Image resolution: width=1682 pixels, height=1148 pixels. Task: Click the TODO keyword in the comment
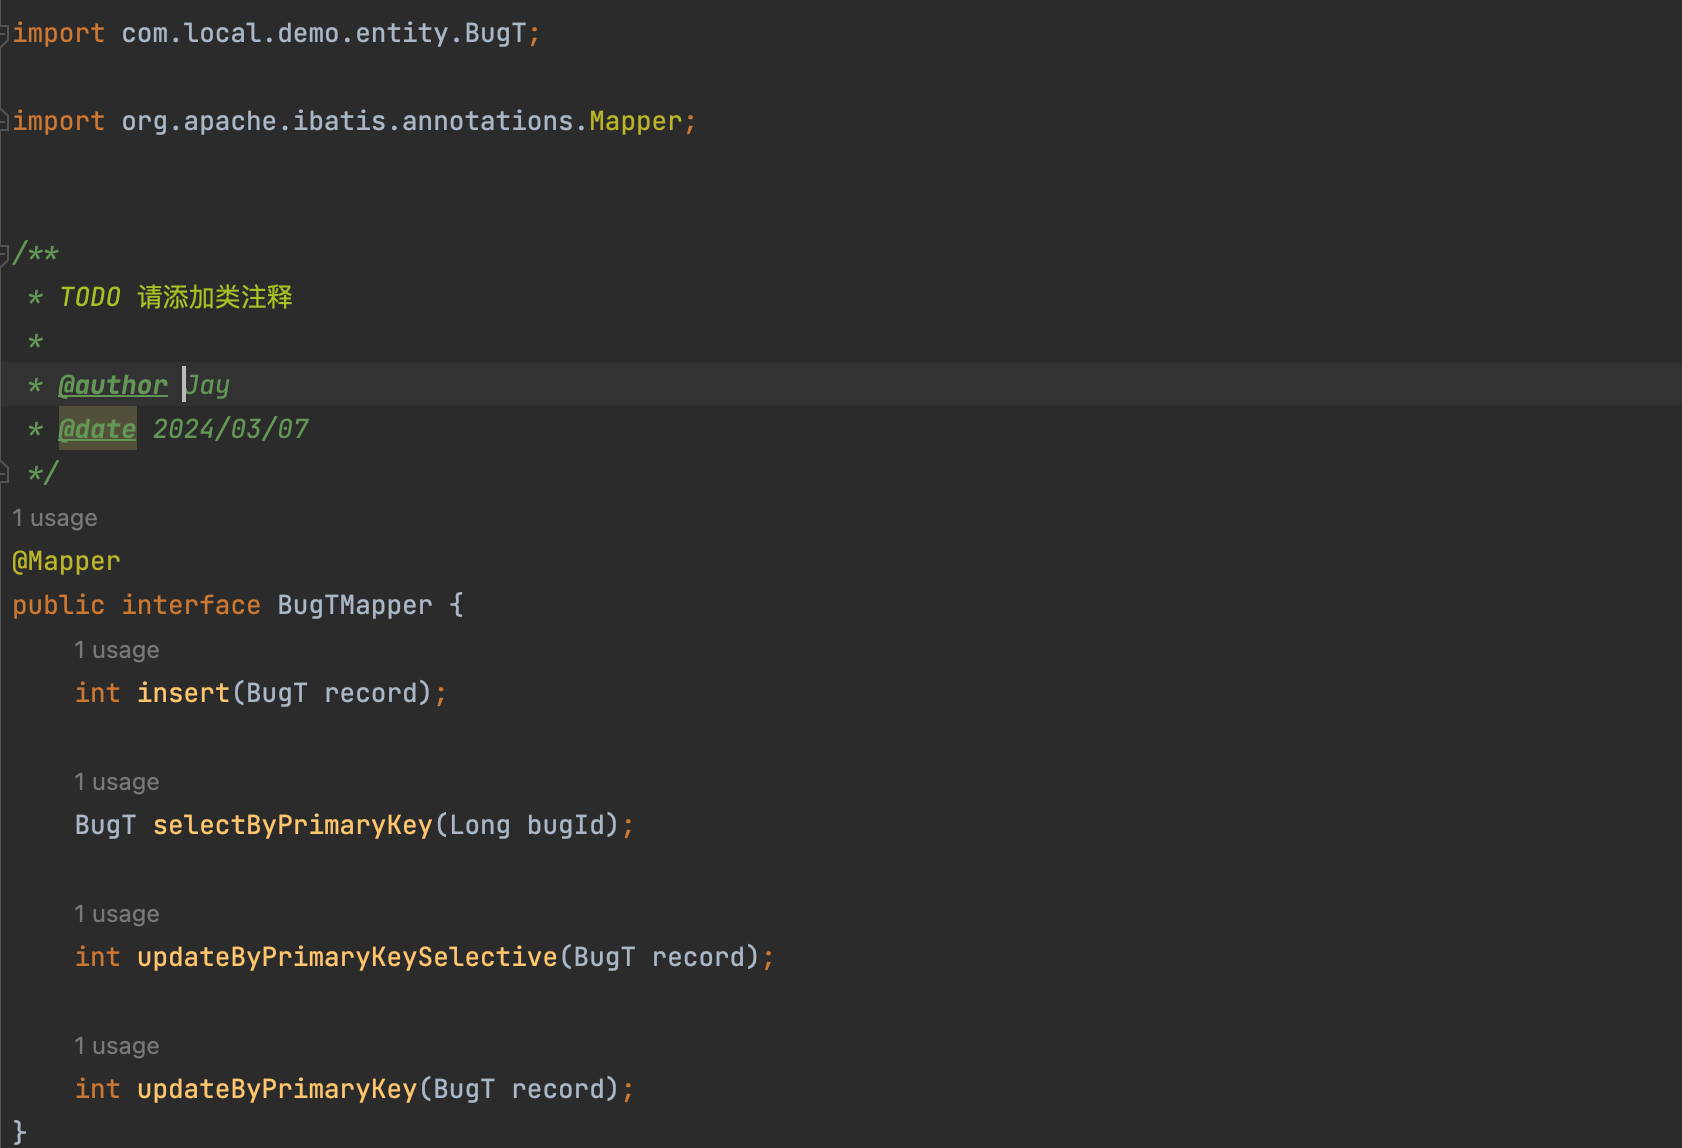(90, 297)
